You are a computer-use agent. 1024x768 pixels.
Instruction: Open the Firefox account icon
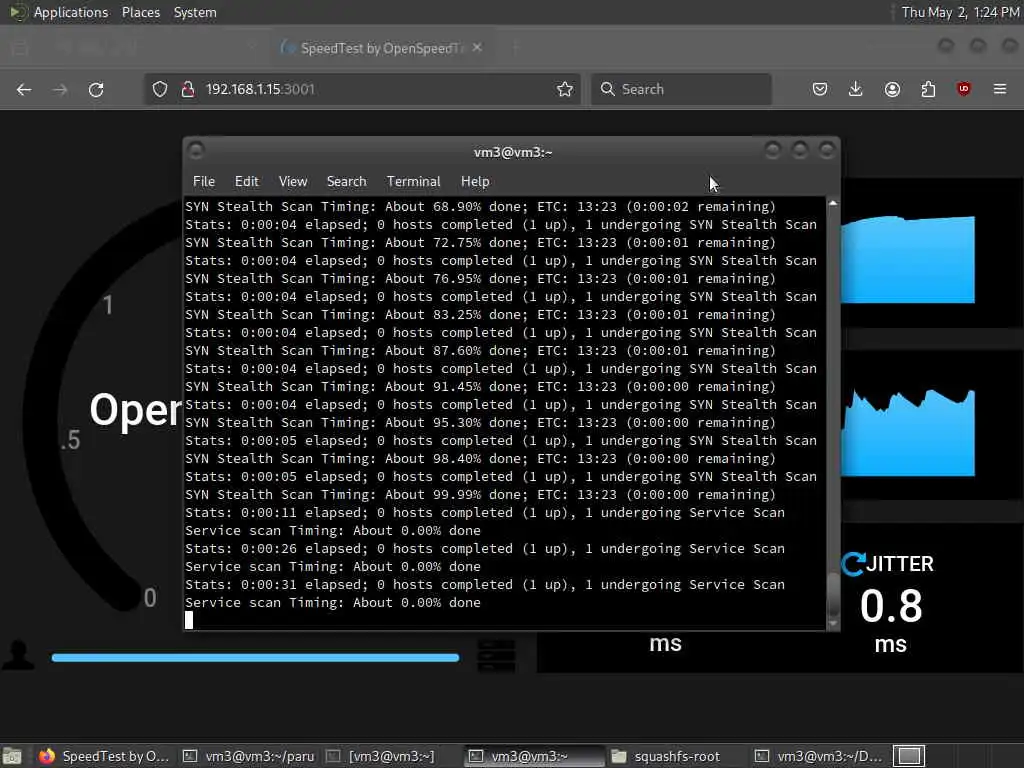(x=892, y=89)
